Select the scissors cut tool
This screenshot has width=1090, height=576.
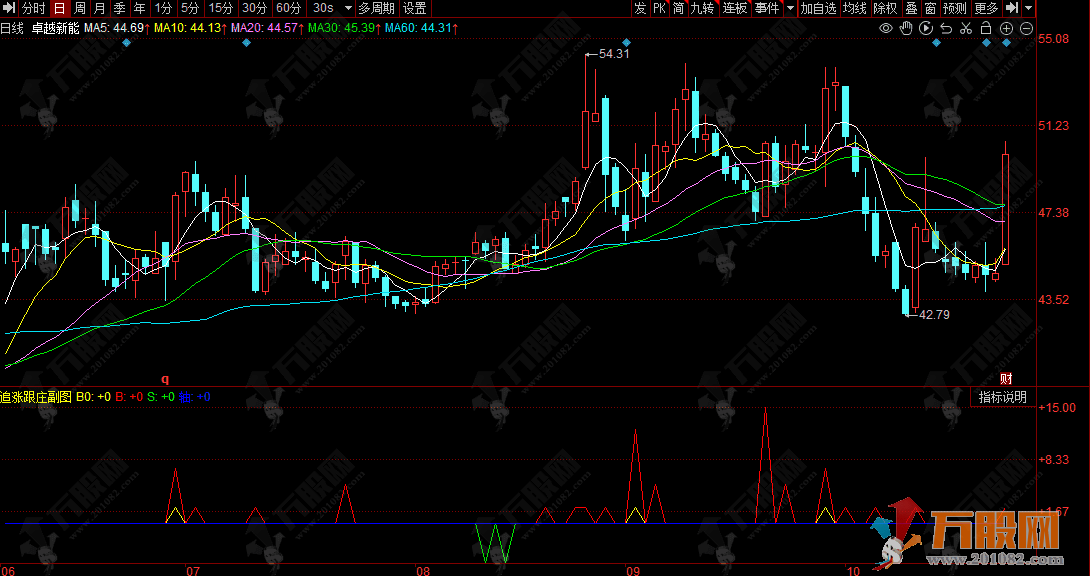(x=965, y=28)
